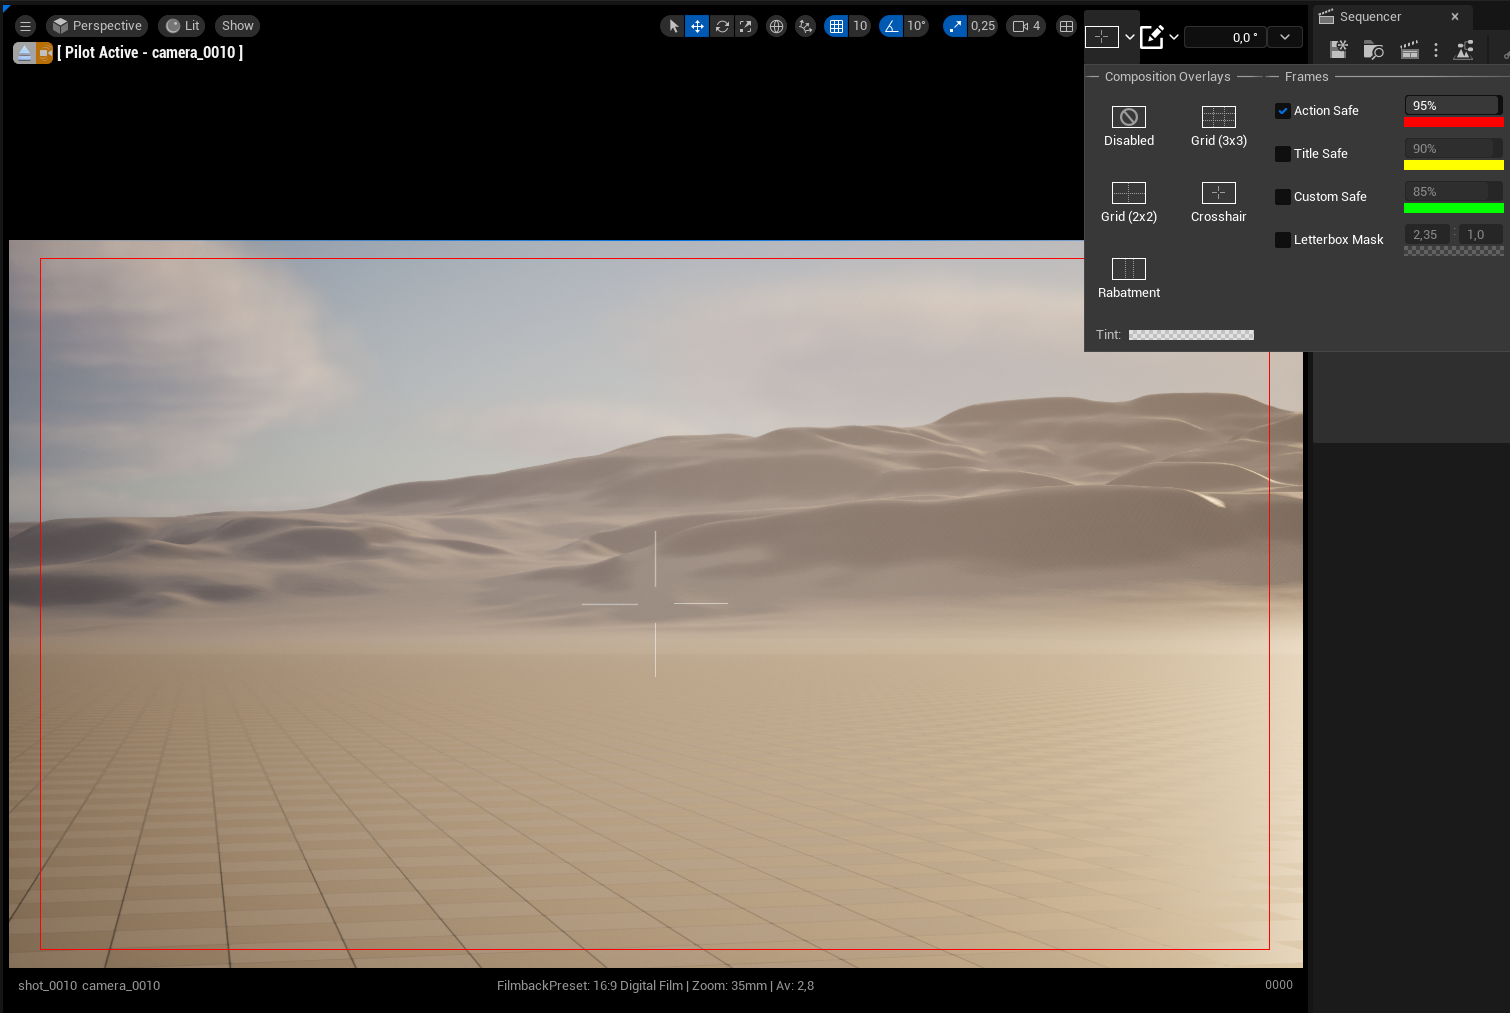The image size is (1510, 1013).
Task: Close the Sequencer tab
Action: click(x=1455, y=17)
